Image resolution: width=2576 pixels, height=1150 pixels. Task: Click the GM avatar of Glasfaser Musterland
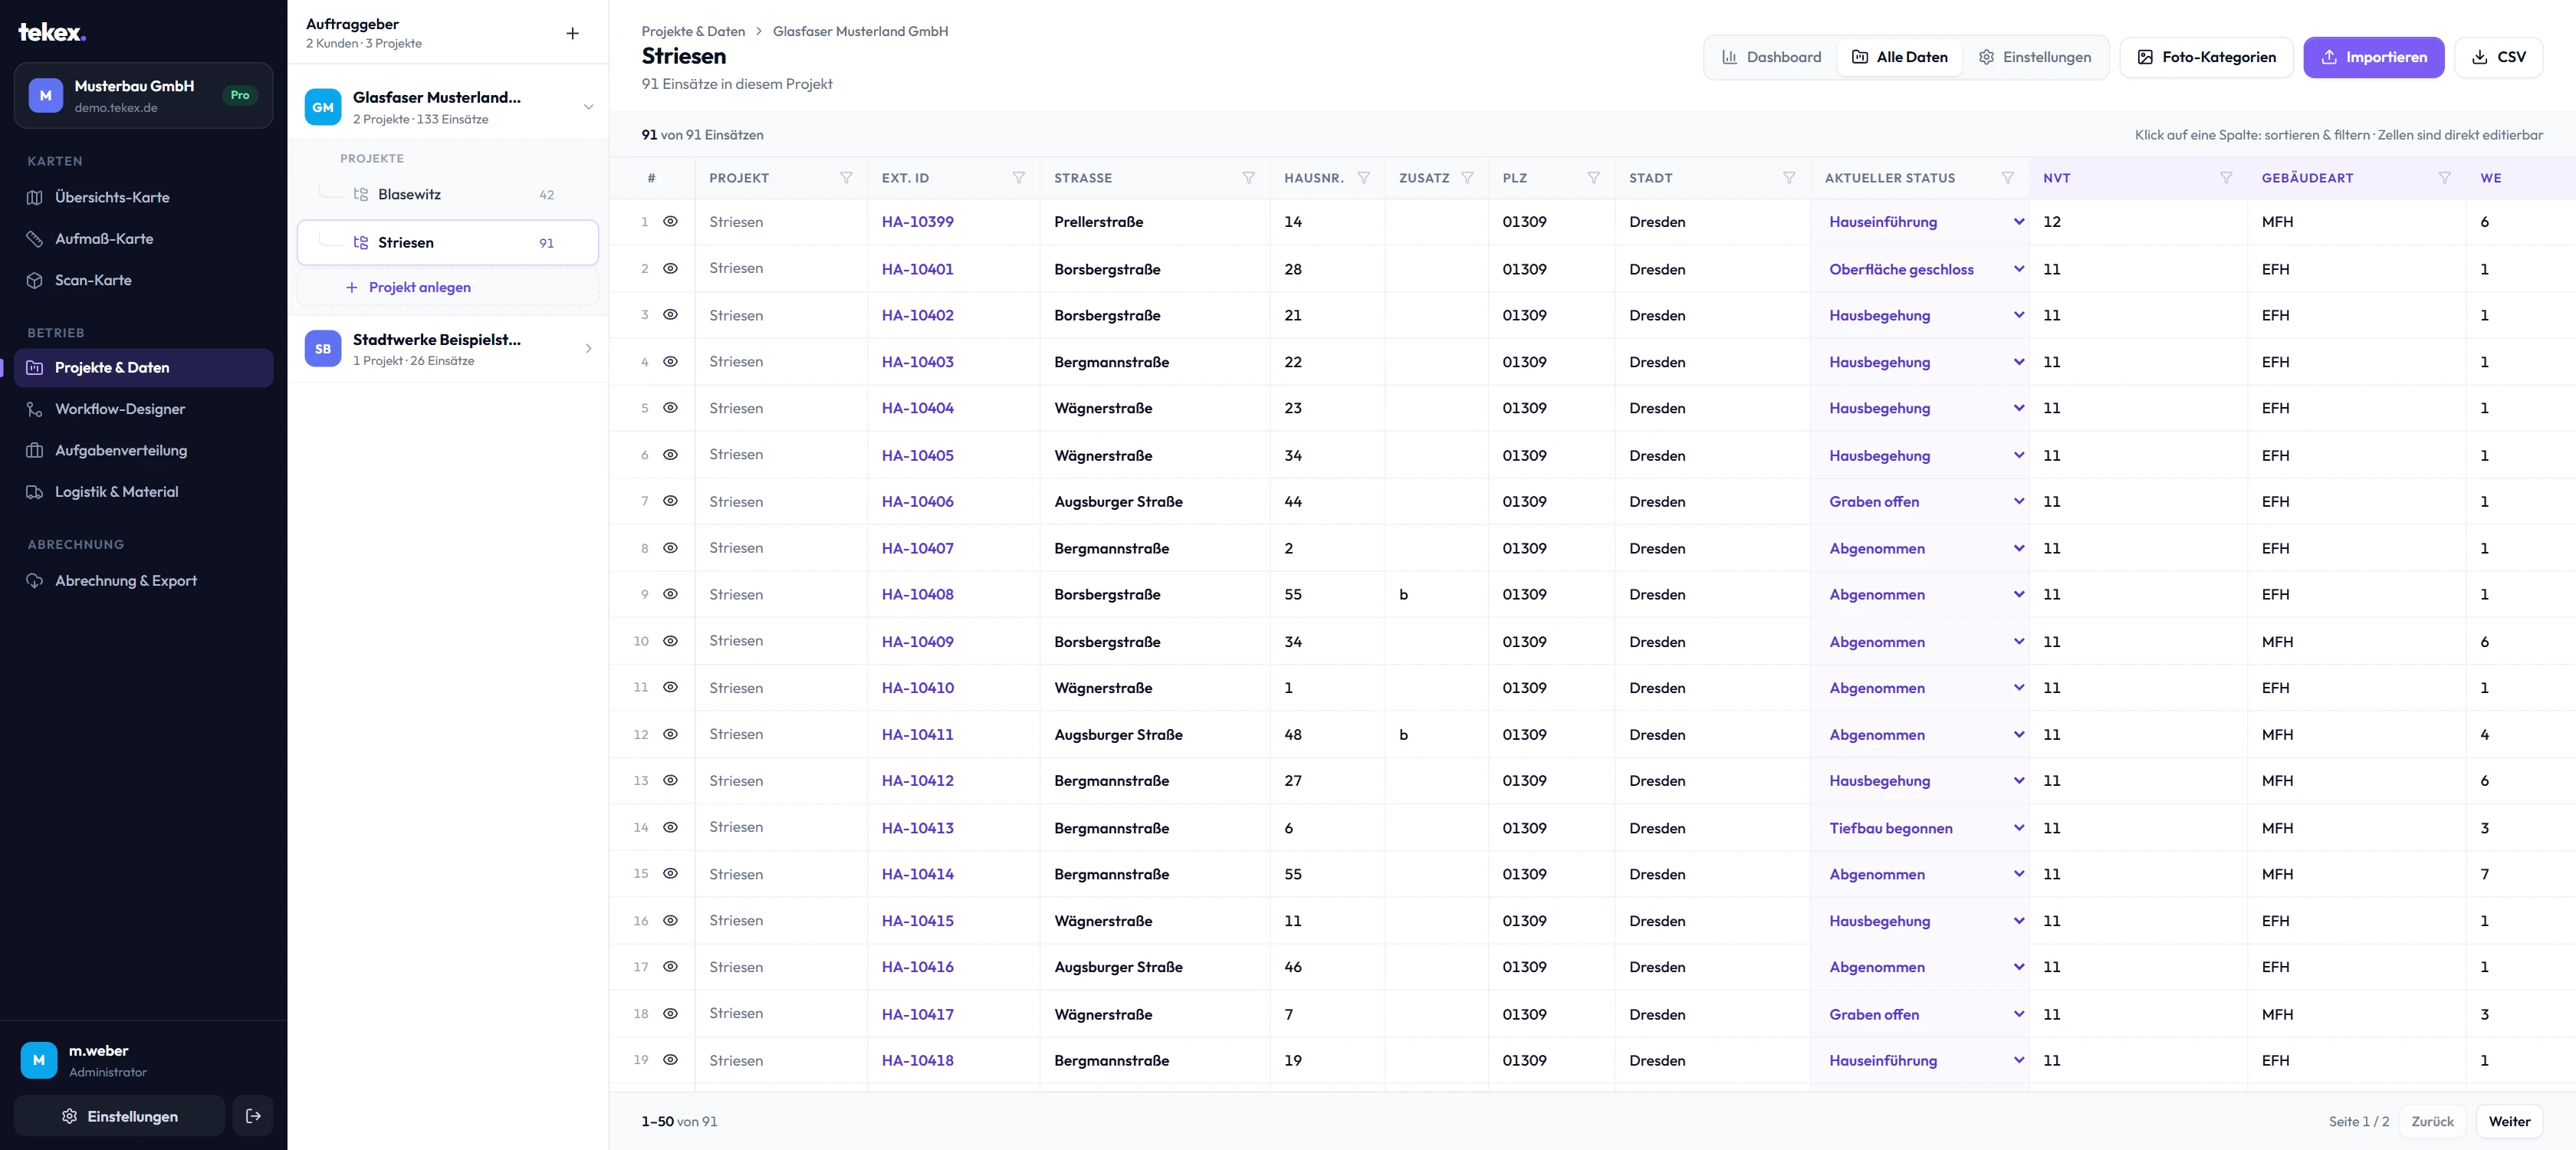click(323, 107)
